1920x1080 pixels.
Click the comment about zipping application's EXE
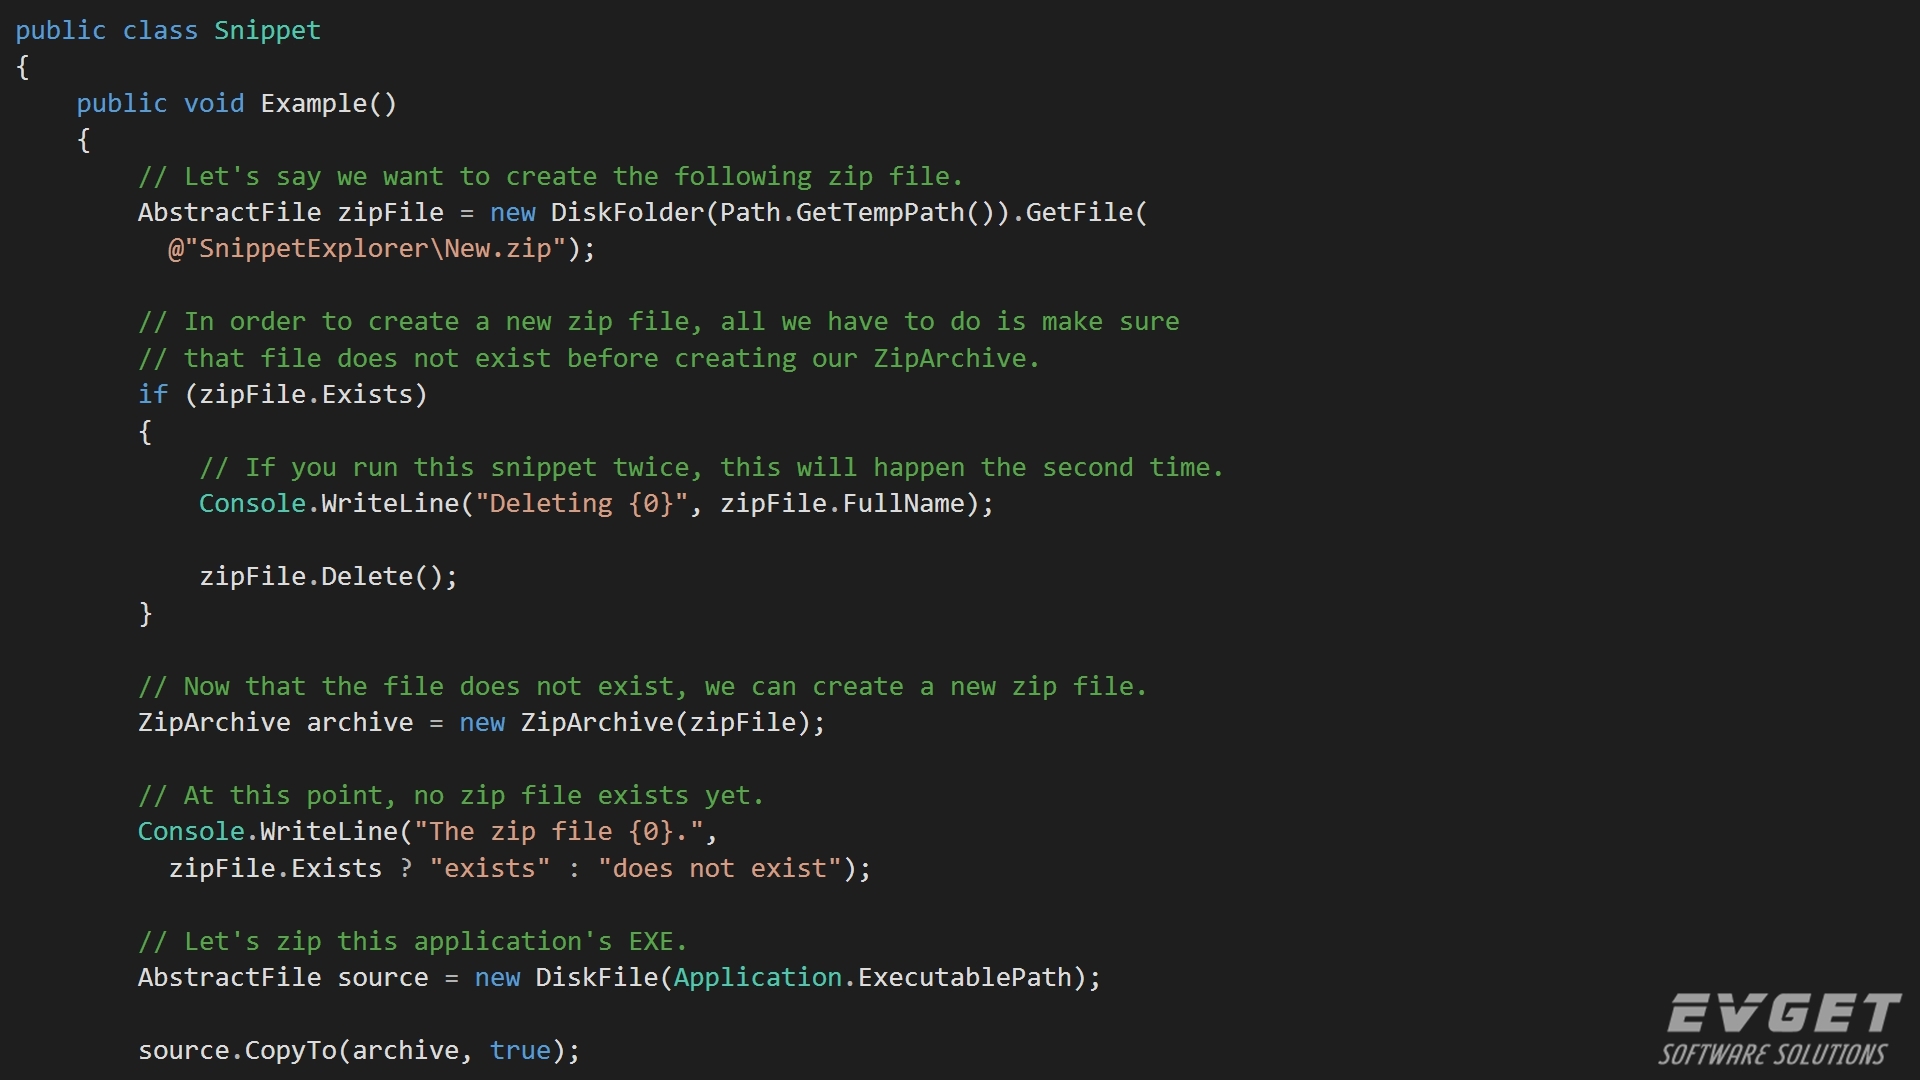pos(412,942)
